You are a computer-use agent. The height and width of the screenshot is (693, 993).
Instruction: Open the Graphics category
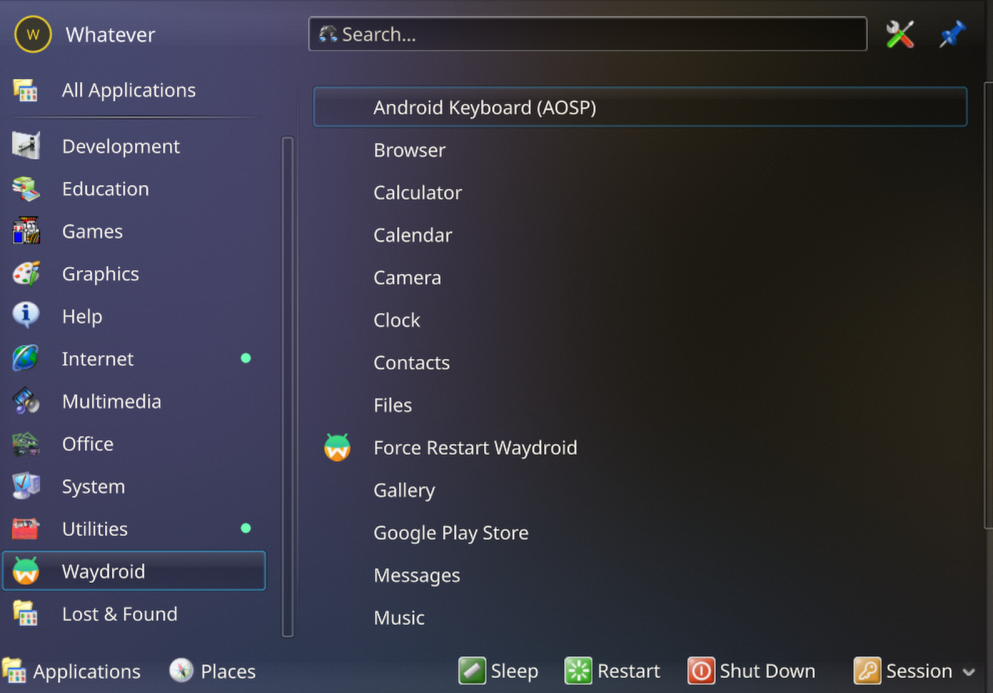134,274
